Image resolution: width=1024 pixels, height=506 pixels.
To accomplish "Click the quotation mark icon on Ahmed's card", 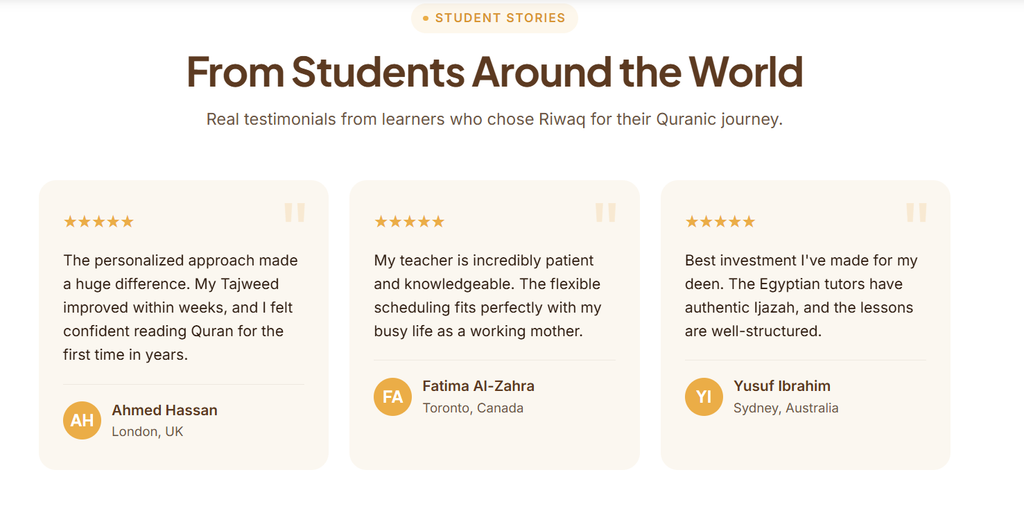I will point(295,213).
